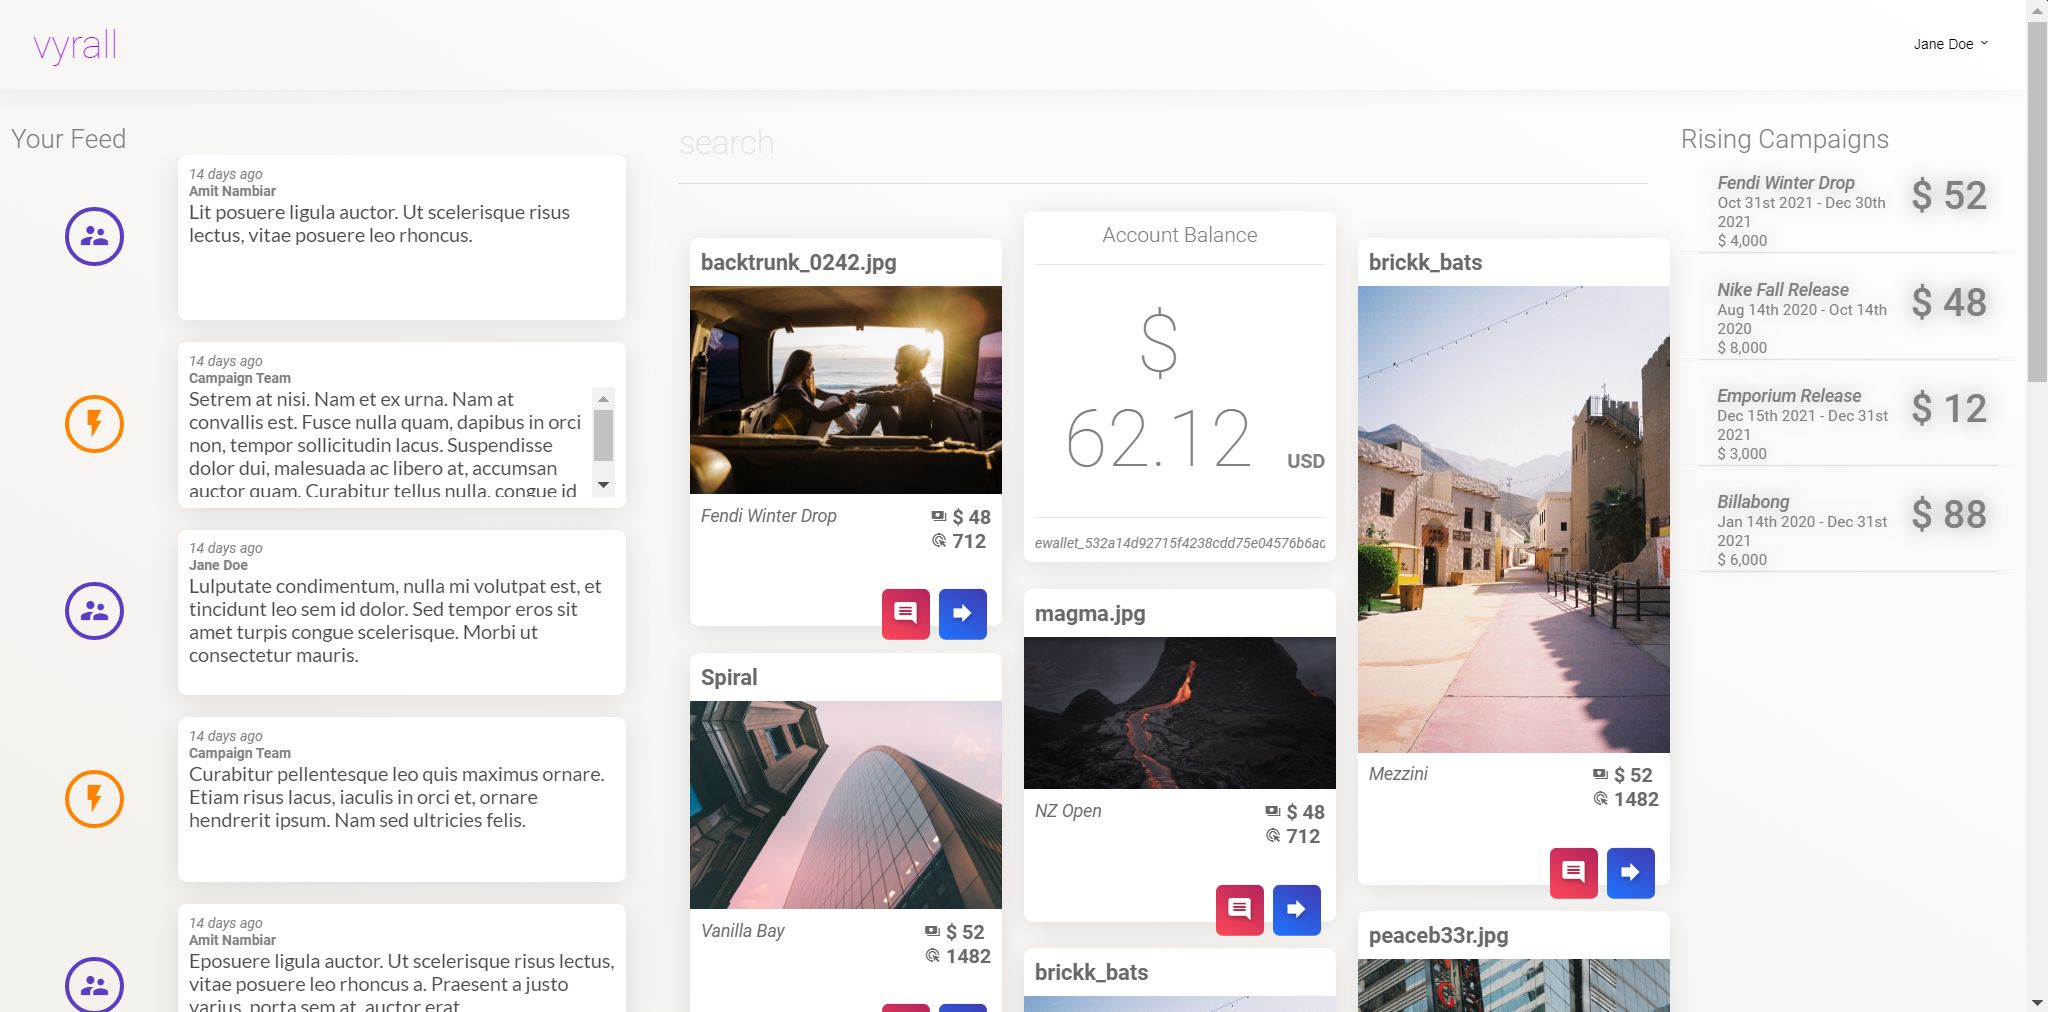
Task: Click the page scrollbar down arrow
Action: click(x=2037, y=1002)
